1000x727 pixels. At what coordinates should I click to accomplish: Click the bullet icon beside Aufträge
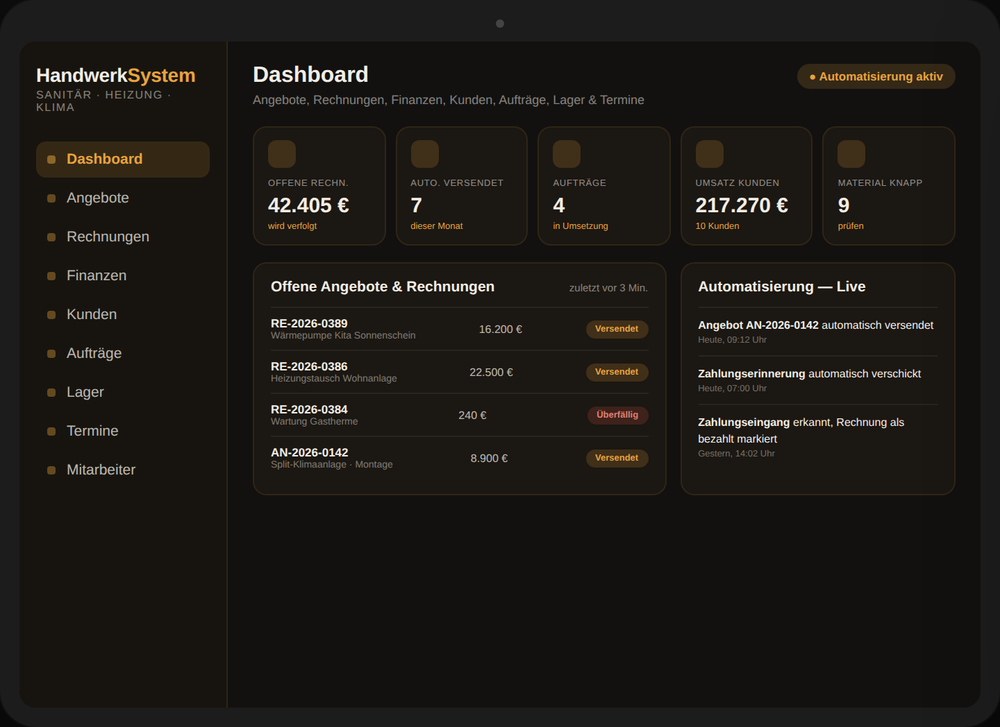52,354
